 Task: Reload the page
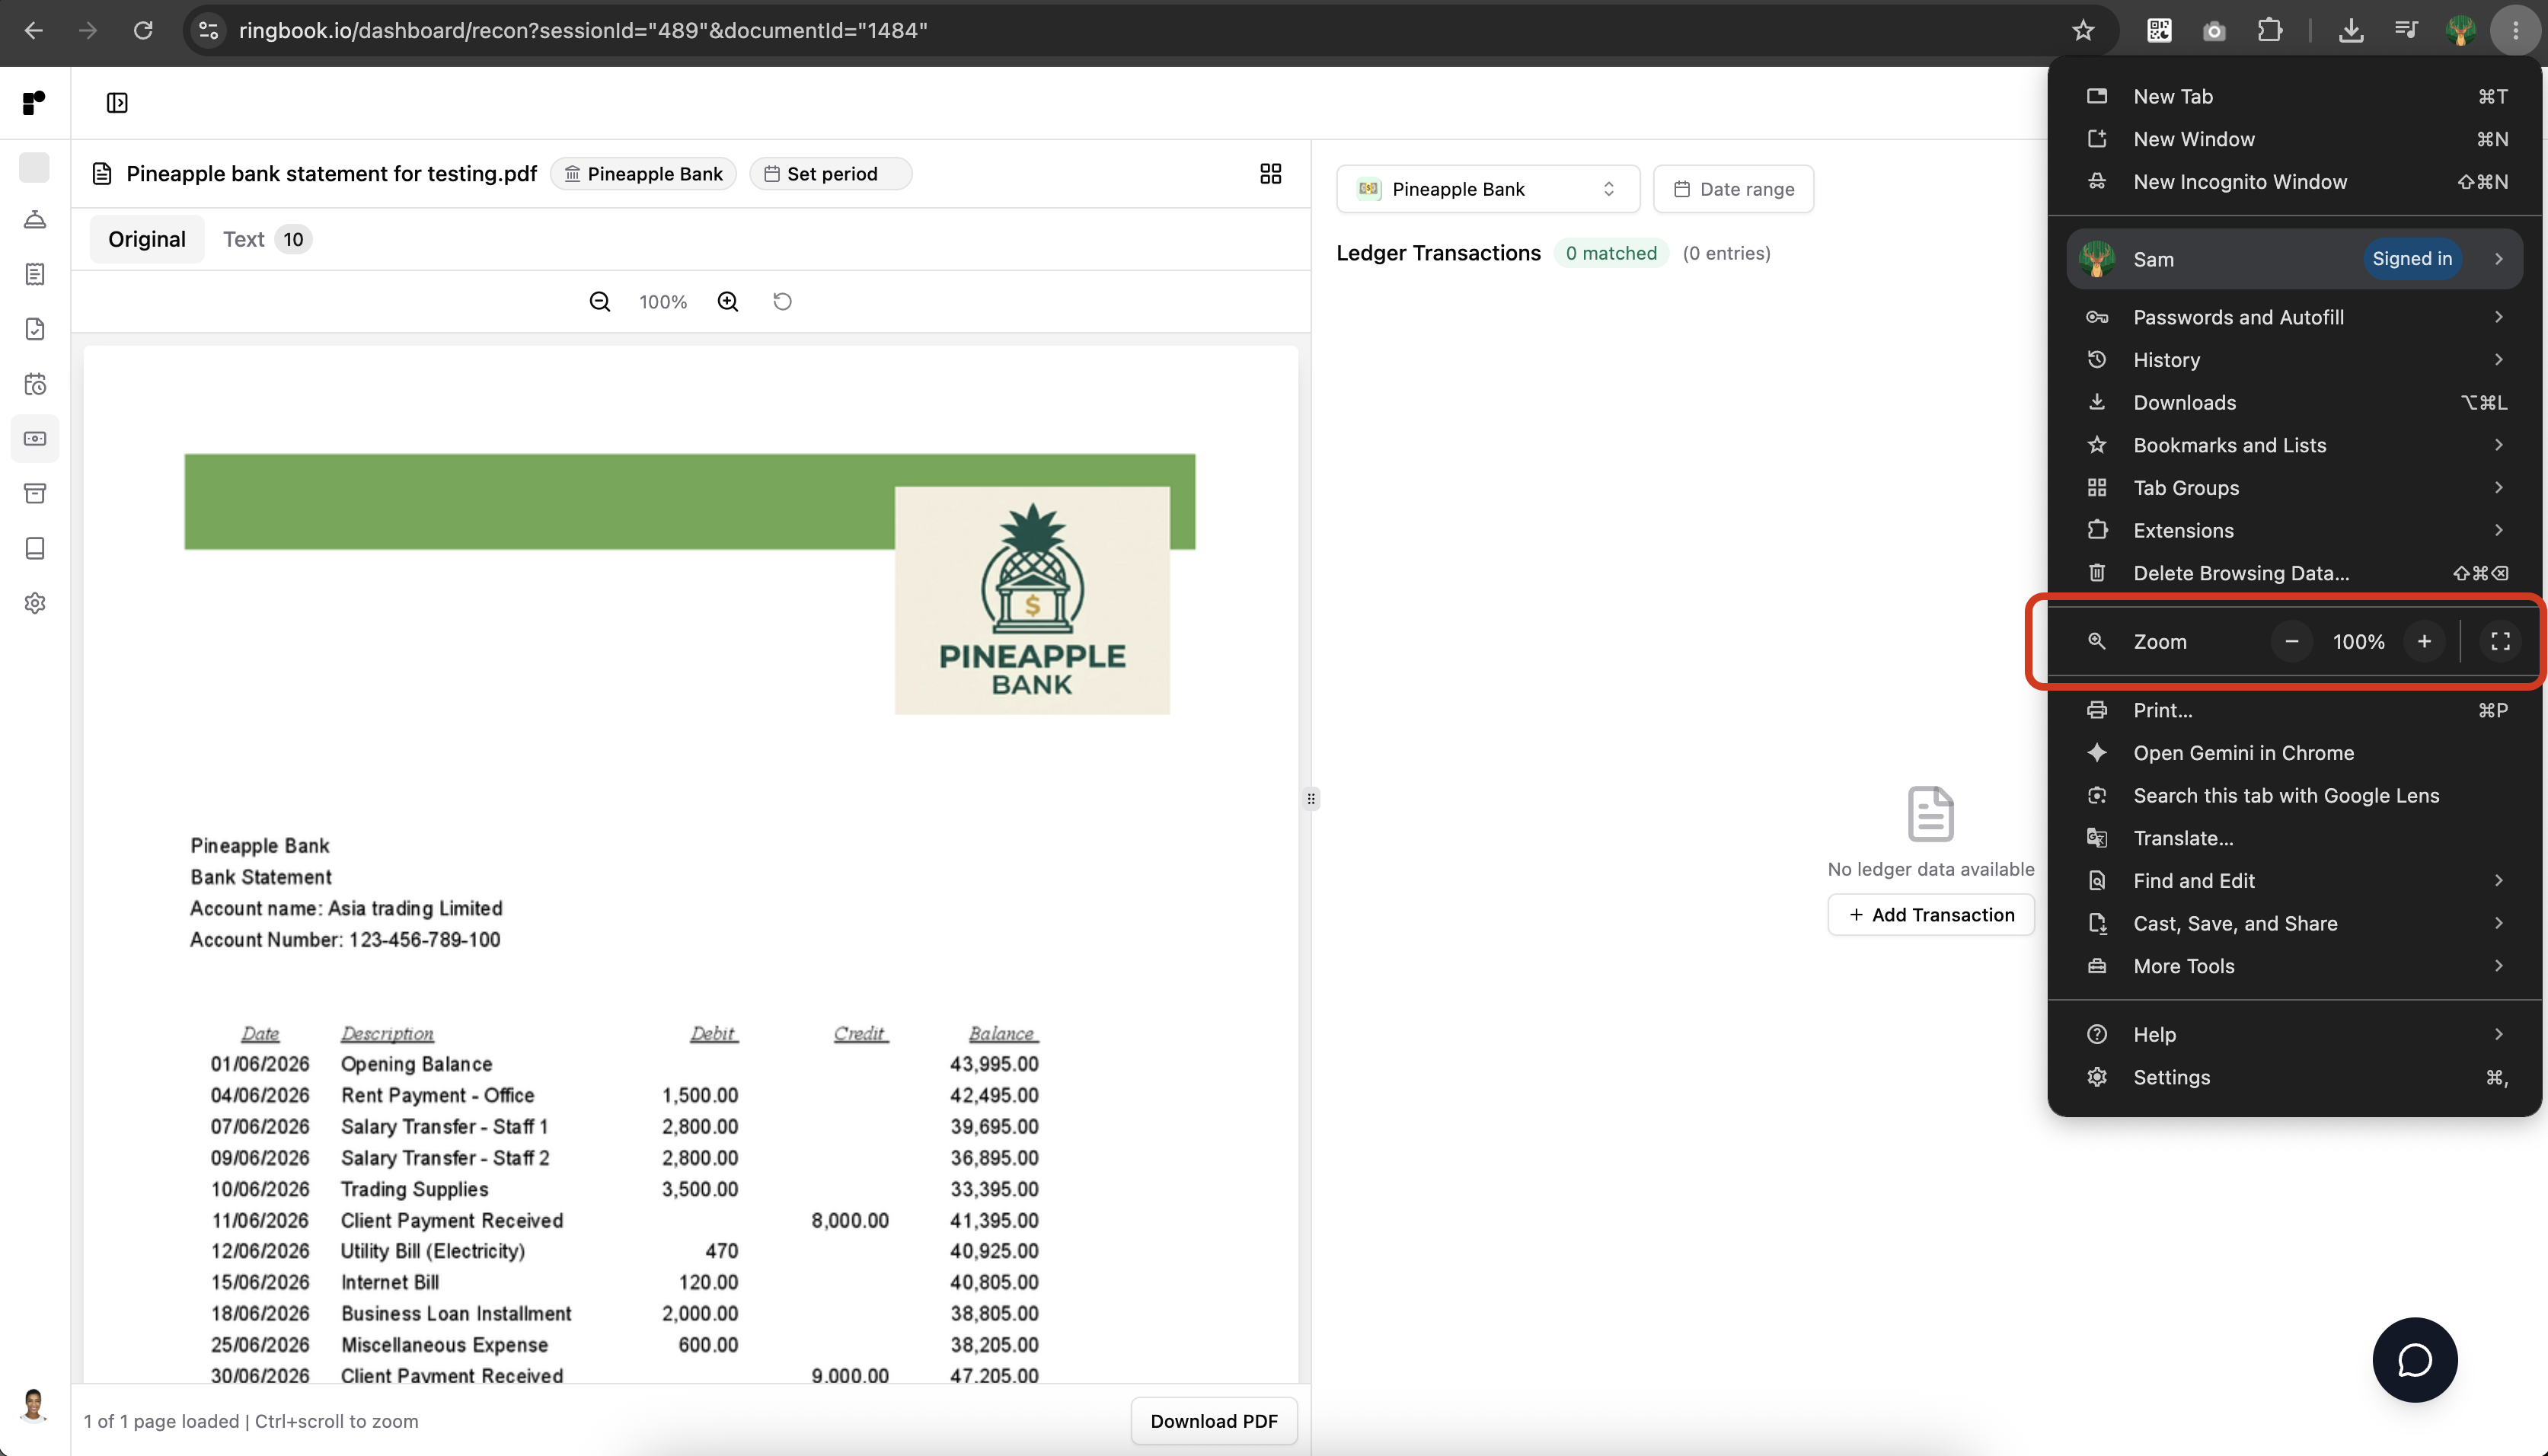tap(143, 31)
